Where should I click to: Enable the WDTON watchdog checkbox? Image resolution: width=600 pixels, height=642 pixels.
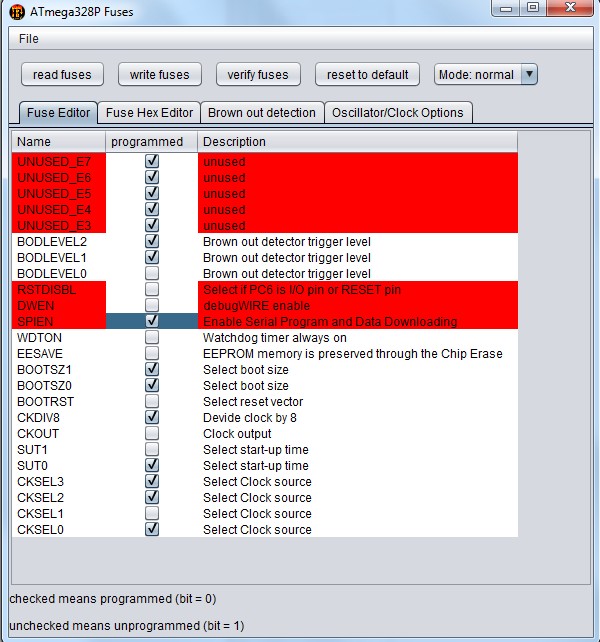(152, 337)
